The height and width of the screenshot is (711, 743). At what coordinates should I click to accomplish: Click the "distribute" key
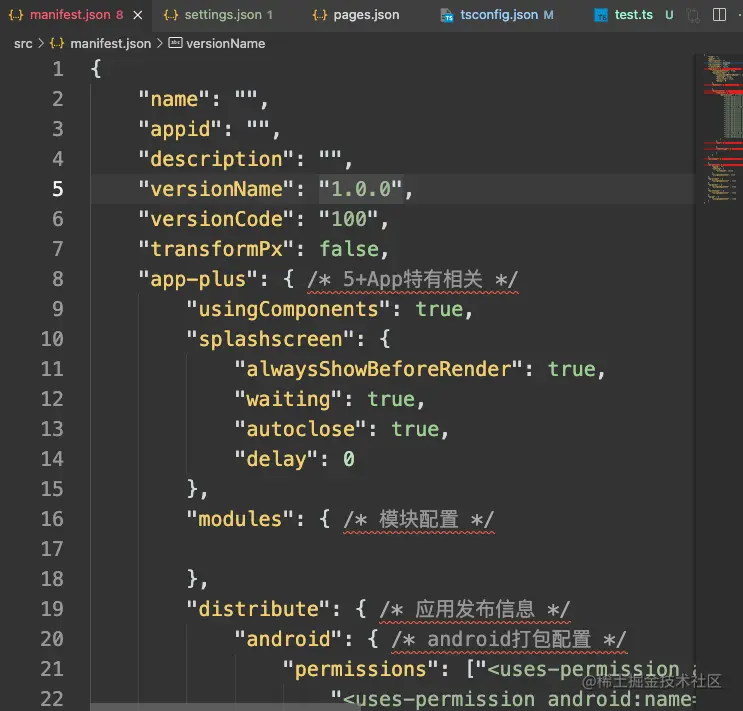pyautogui.click(x=258, y=609)
